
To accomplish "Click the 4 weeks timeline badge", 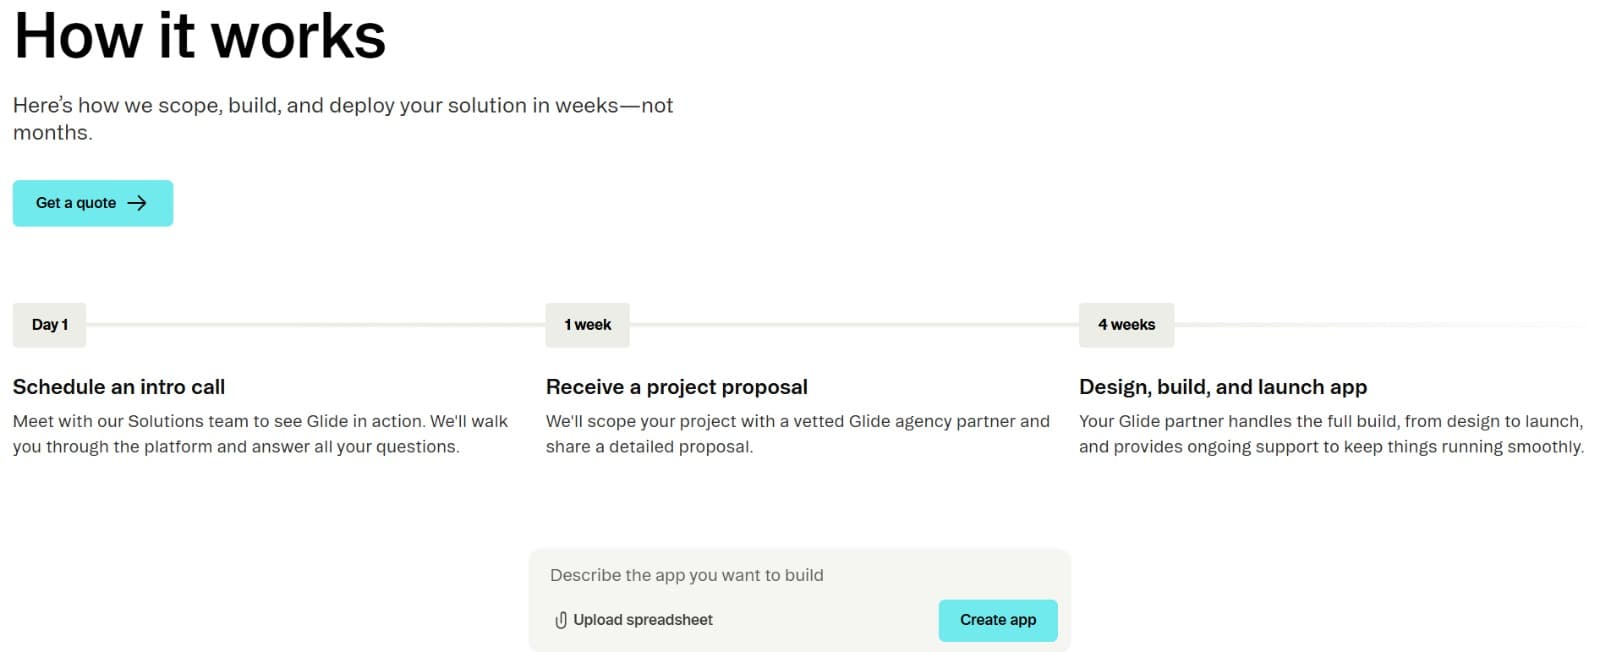I will [x=1126, y=325].
